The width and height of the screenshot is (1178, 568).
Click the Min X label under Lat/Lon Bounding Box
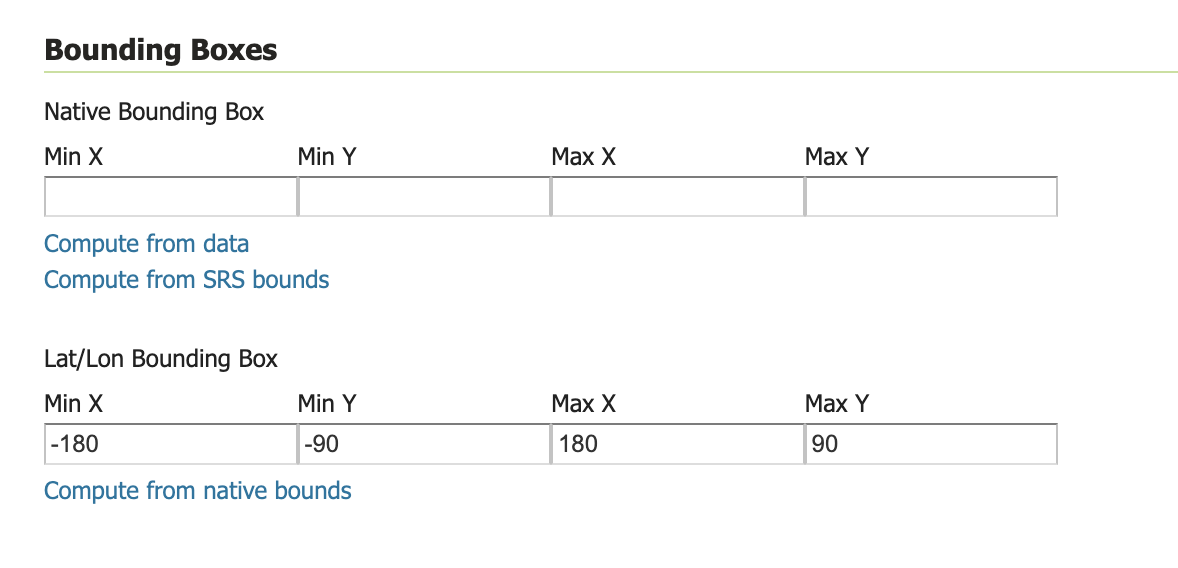coord(74,404)
